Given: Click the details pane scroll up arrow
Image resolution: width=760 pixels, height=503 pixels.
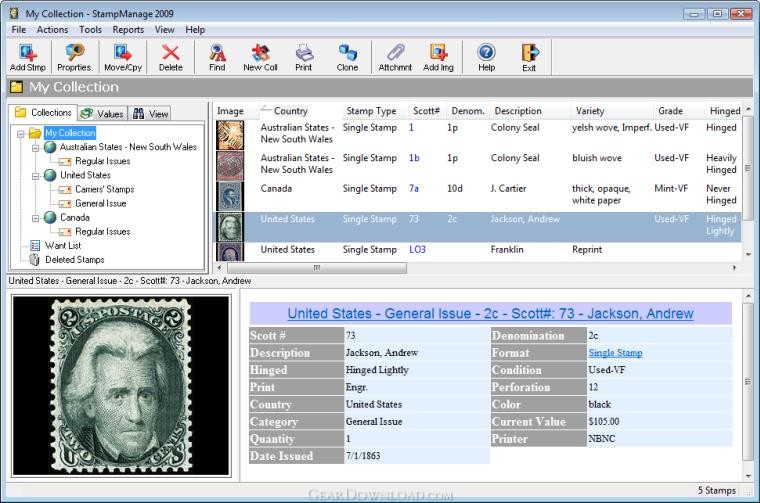Looking at the screenshot, I should pos(748,296).
